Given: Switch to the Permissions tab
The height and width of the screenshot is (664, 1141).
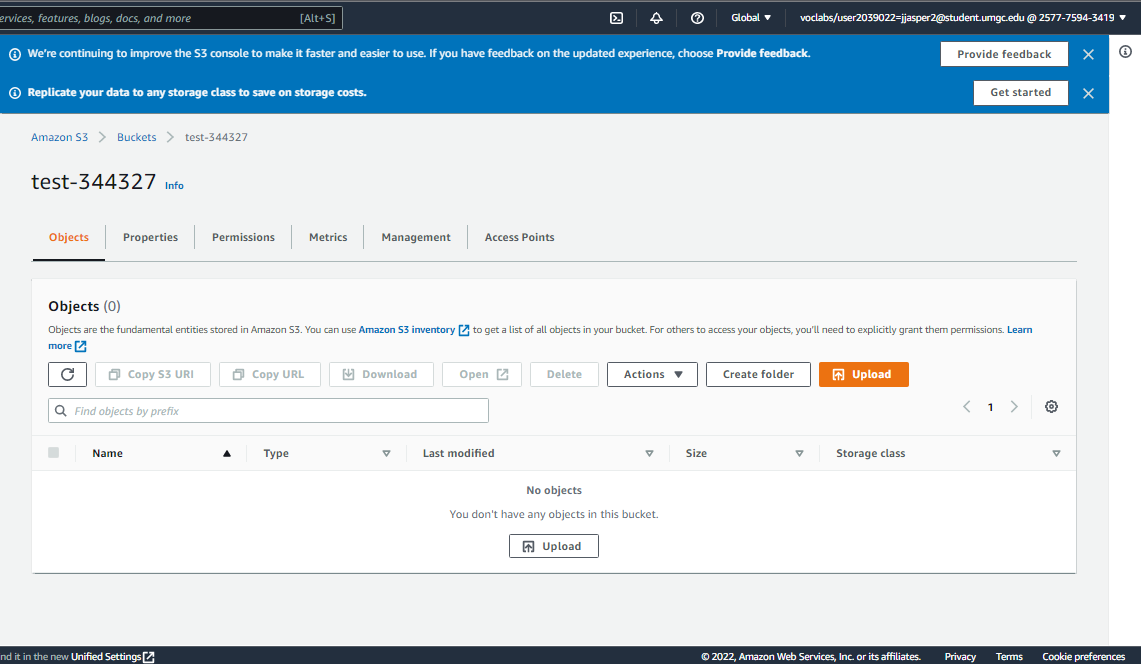Looking at the screenshot, I should coord(243,237).
